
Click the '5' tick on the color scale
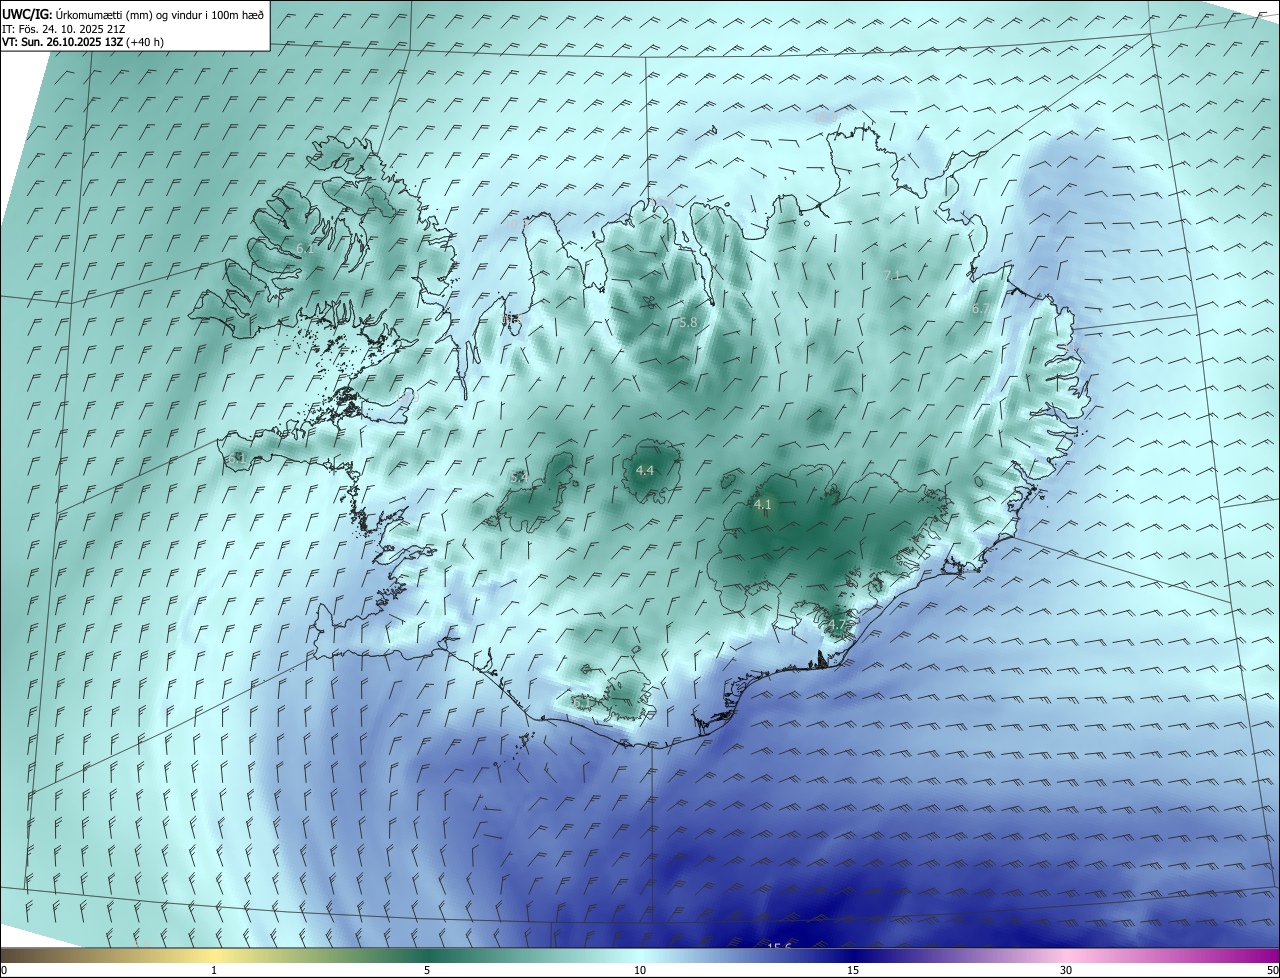click(x=427, y=970)
